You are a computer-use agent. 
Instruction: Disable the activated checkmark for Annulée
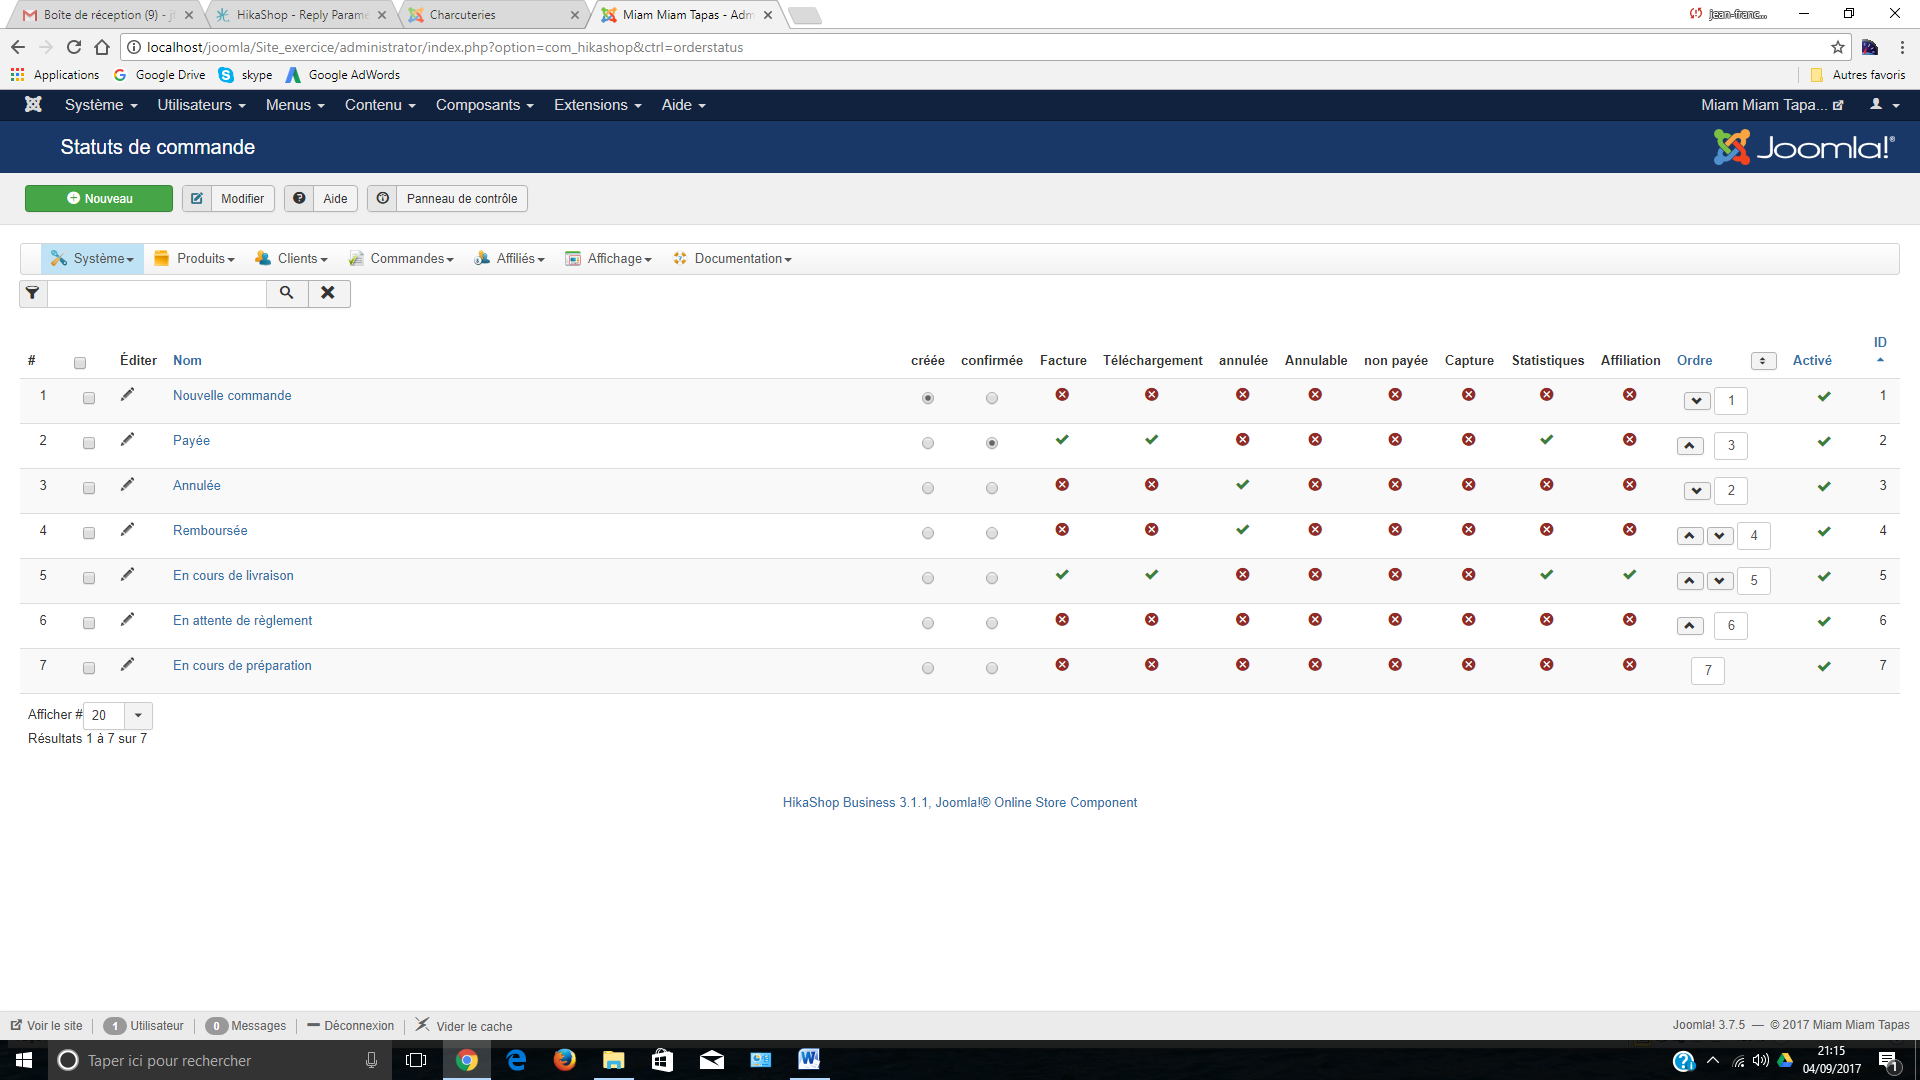tap(1824, 487)
